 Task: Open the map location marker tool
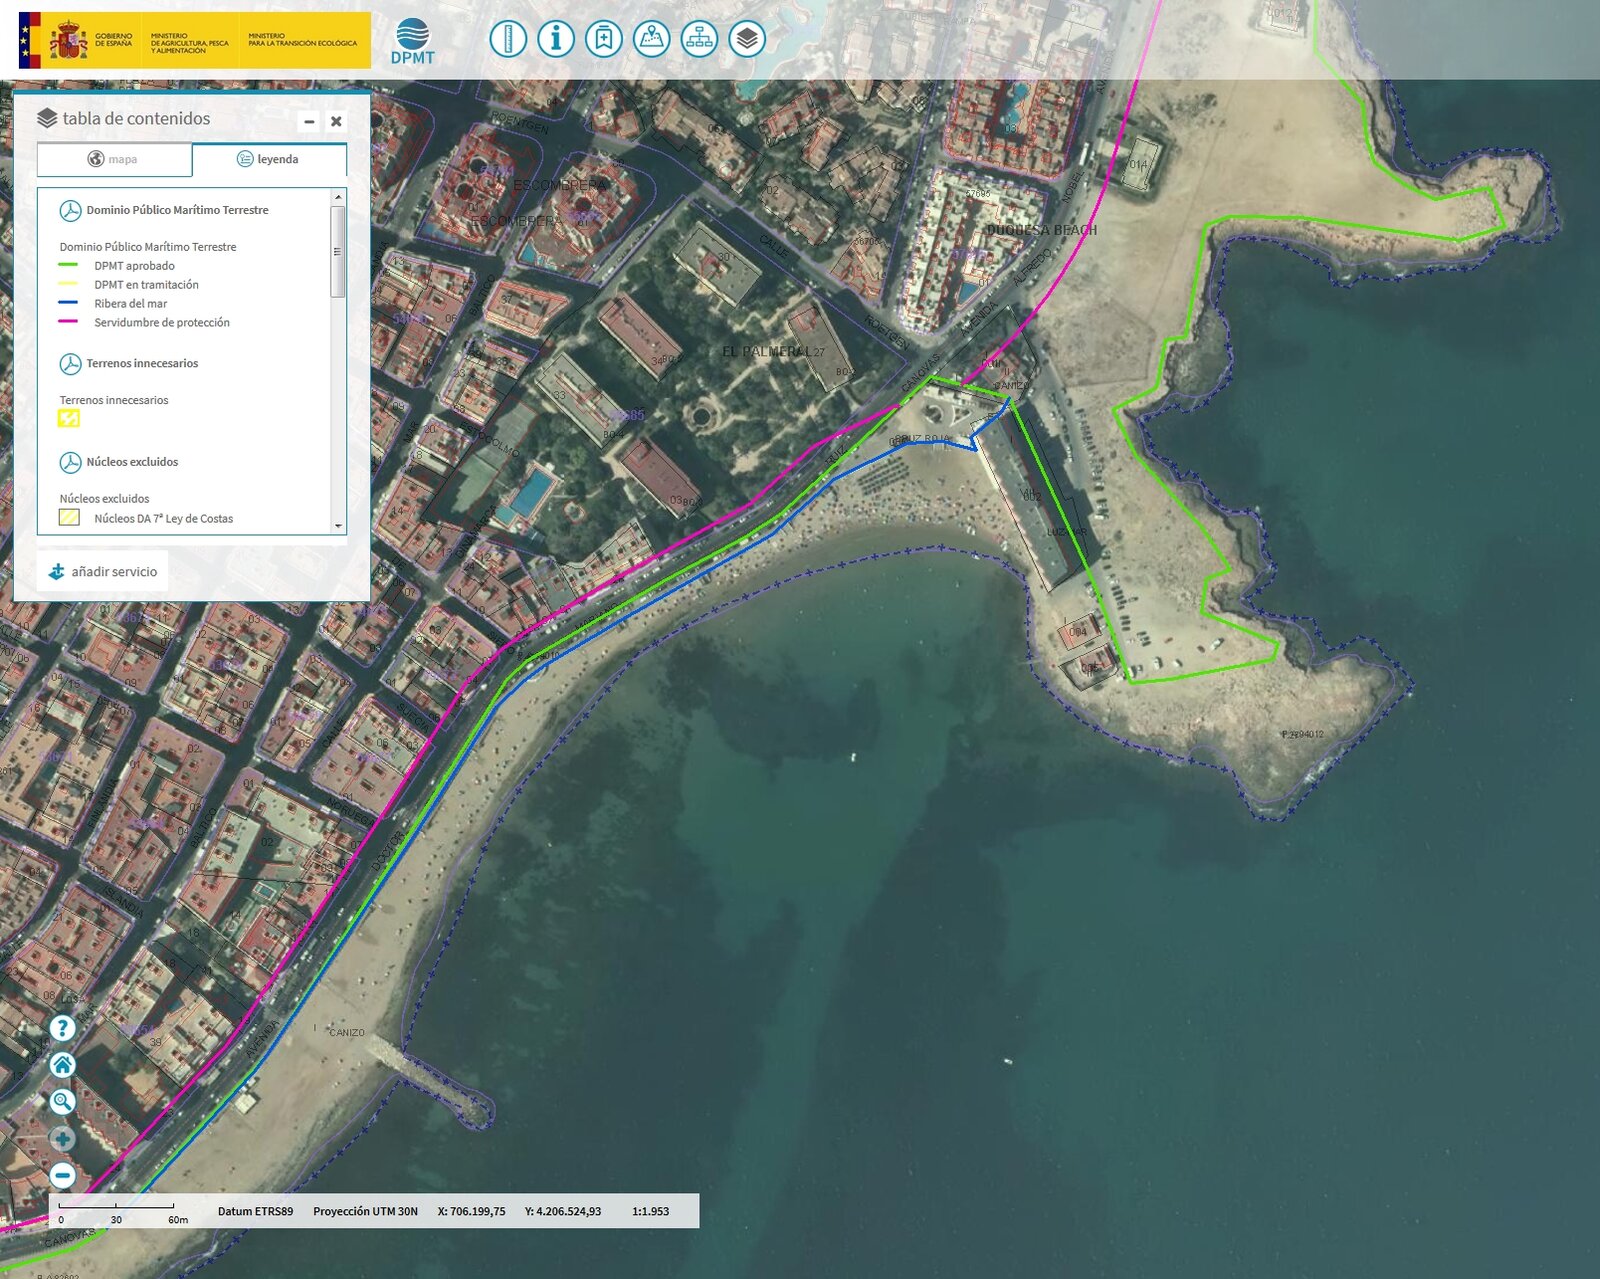[652, 40]
